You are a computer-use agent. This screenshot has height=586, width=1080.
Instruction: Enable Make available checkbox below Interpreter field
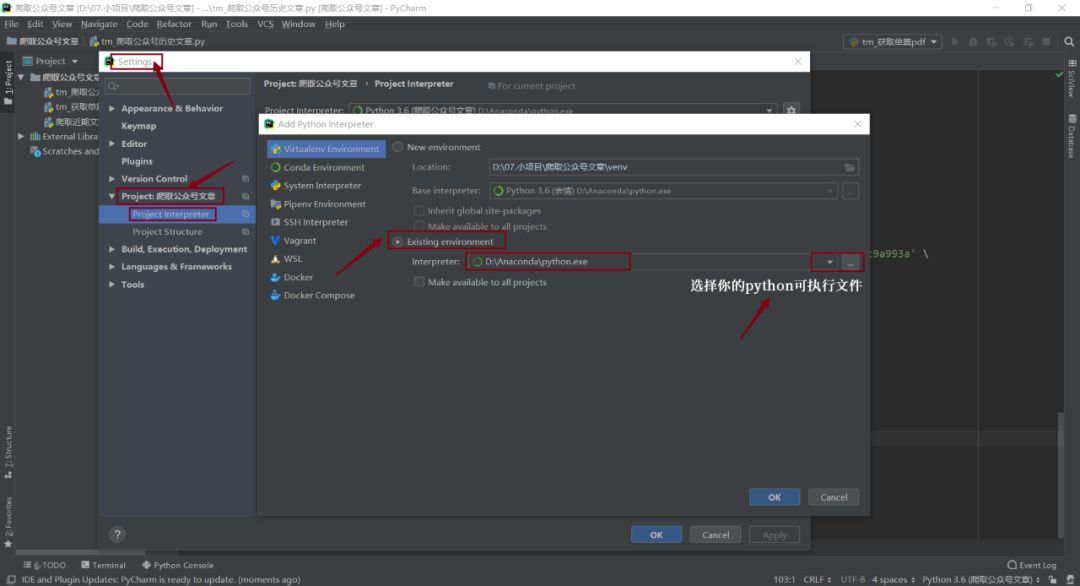tap(419, 282)
